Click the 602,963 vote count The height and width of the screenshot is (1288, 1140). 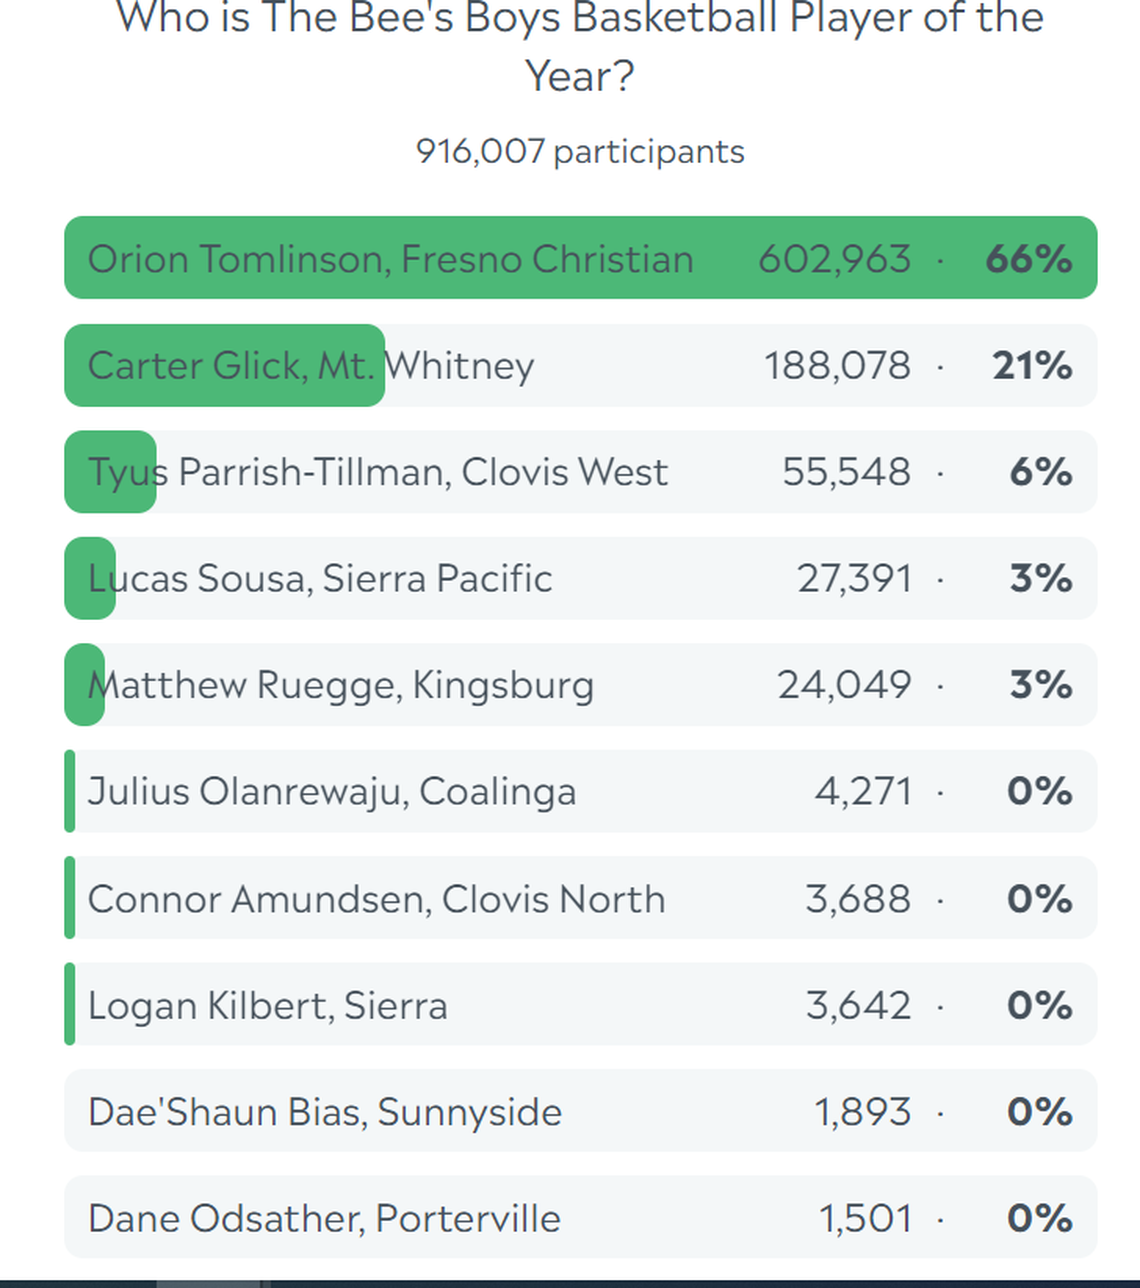coord(835,259)
